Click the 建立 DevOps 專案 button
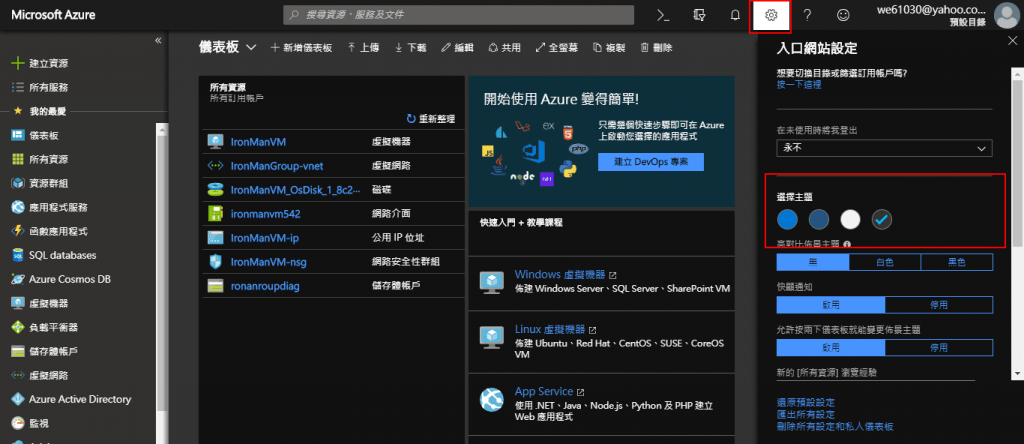Image resolution: width=1024 pixels, height=444 pixels. pyautogui.click(x=650, y=162)
